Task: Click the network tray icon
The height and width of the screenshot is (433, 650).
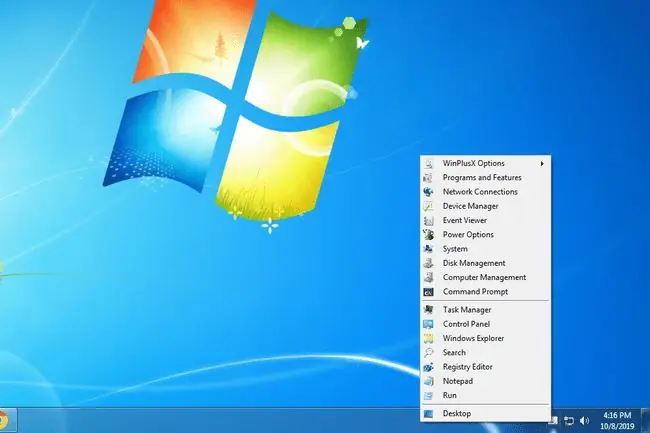Action: pos(569,421)
